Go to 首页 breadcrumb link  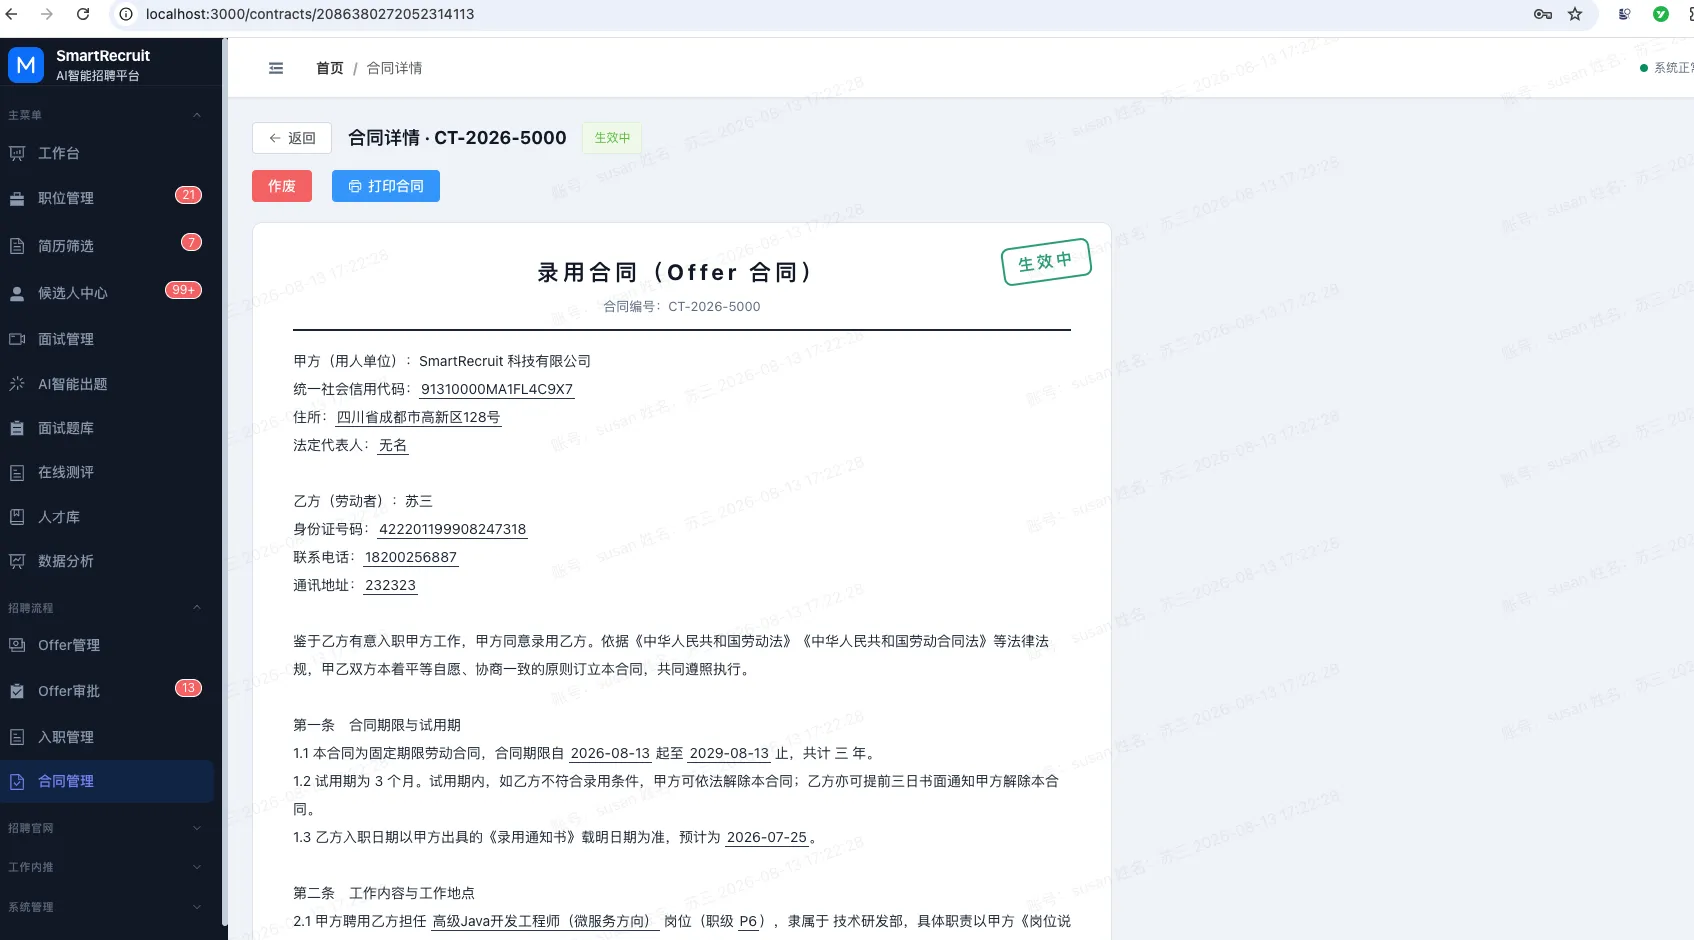(x=330, y=68)
